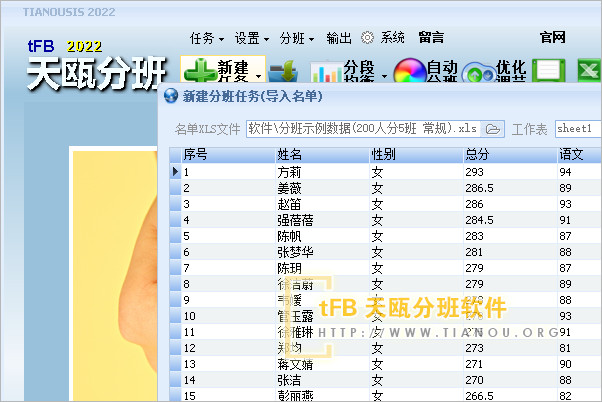Click total score cell 270
This screenshot has height=402, width=602.
510,380
